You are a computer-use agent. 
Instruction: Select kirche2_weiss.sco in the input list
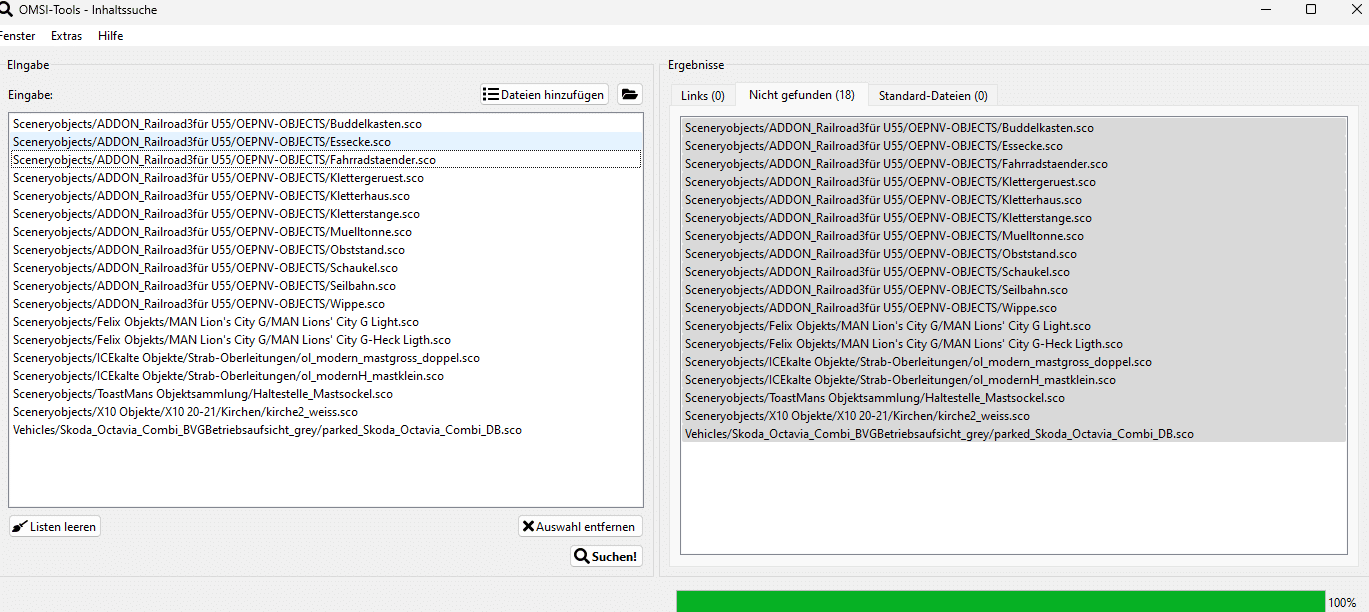(x=185, y=412)
